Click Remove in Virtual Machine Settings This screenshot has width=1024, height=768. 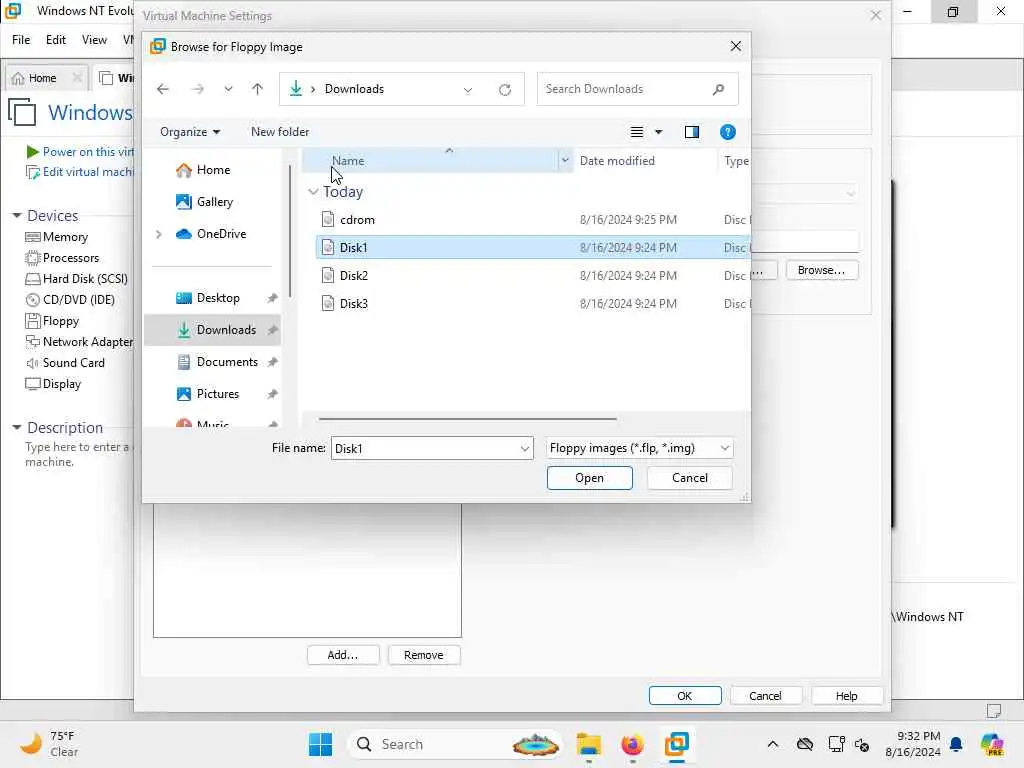tap(424, 655)
